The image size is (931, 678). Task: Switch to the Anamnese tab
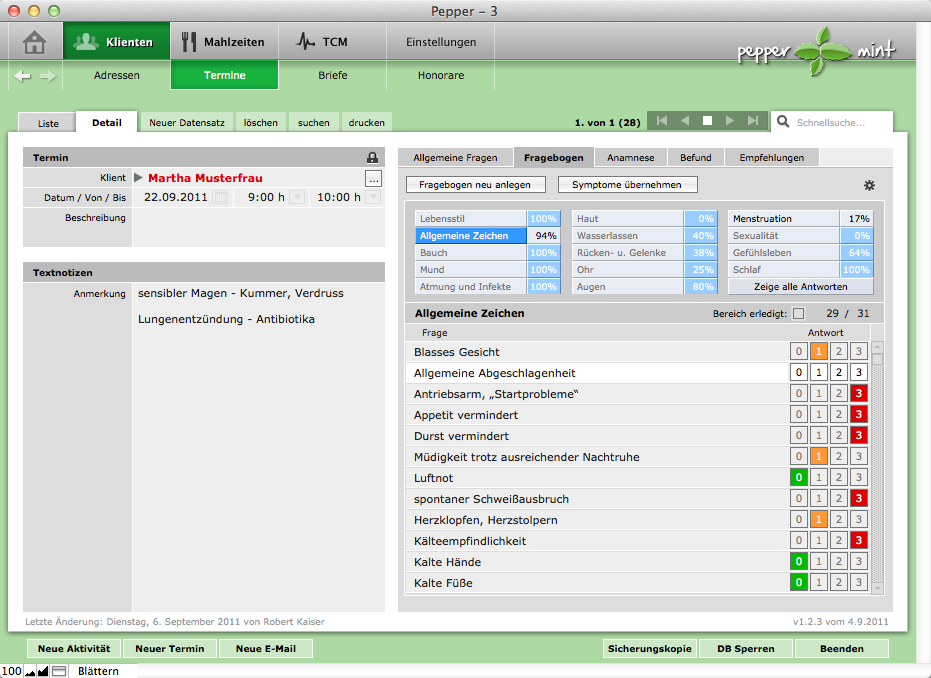click(x=630, y=158)
